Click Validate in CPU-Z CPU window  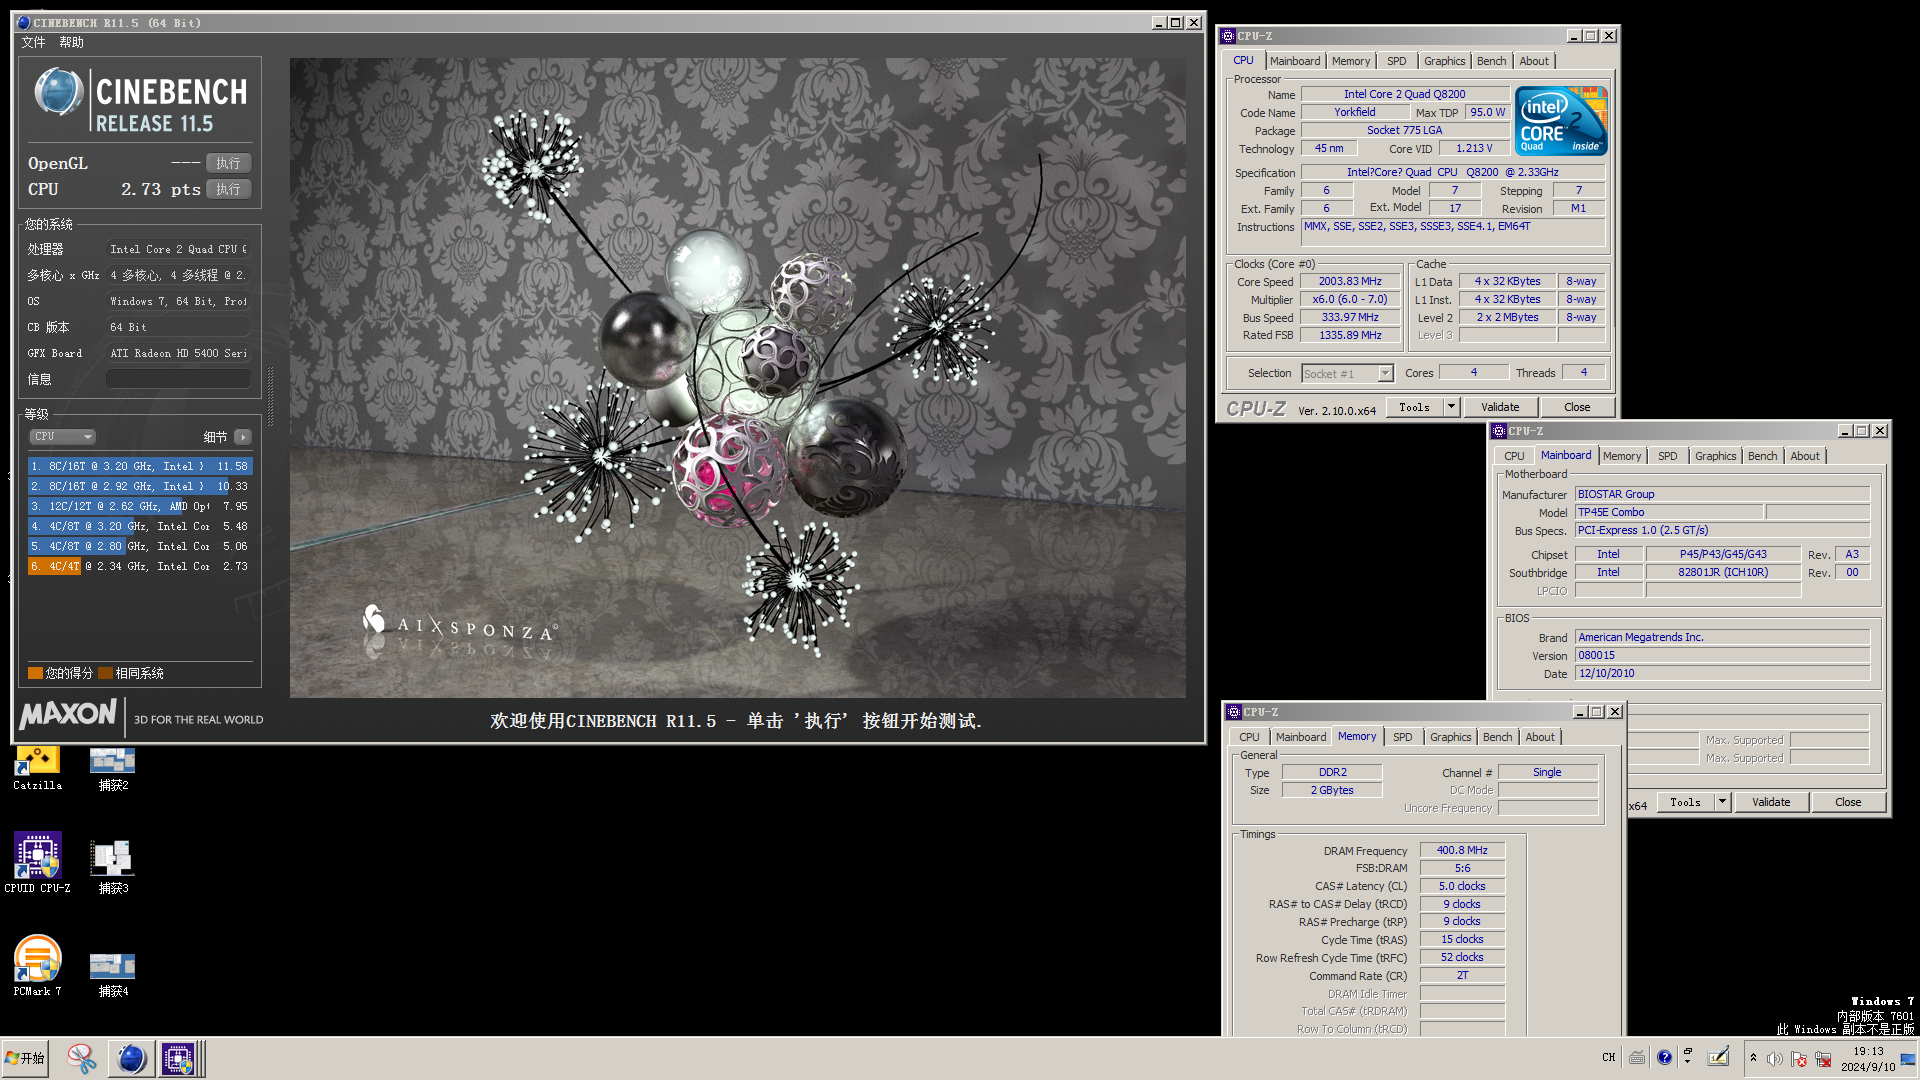(x=1500, y=407)
